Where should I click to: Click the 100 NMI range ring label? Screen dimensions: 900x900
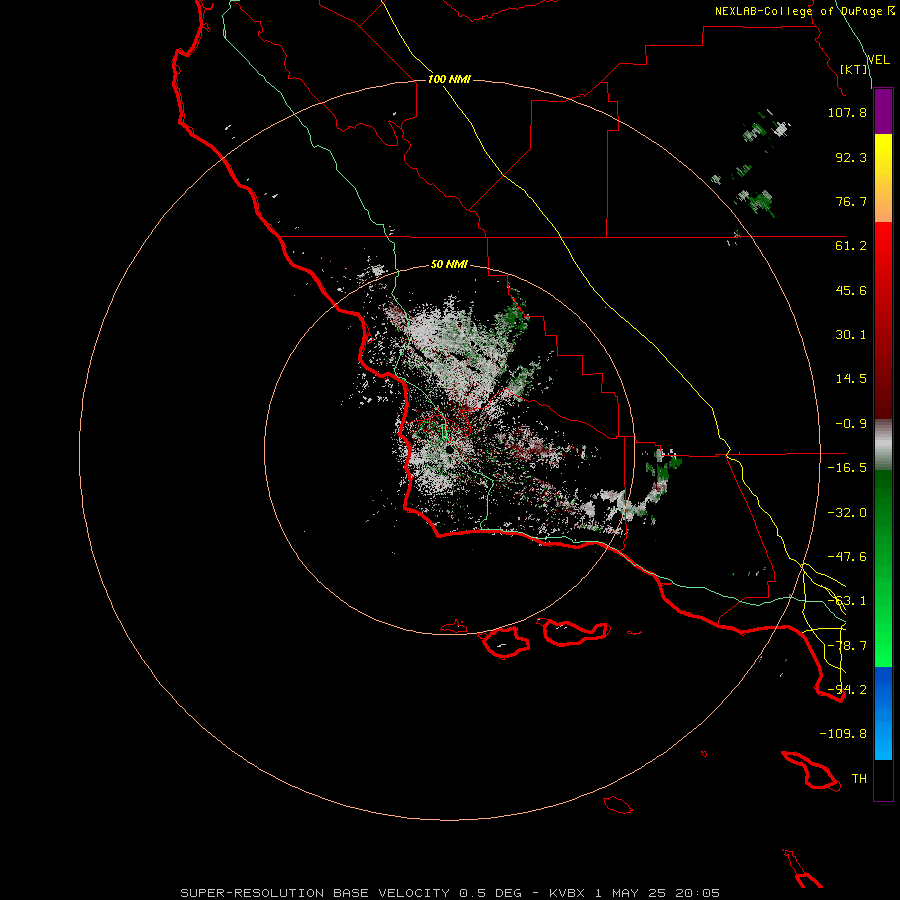(x=449, y=79)
